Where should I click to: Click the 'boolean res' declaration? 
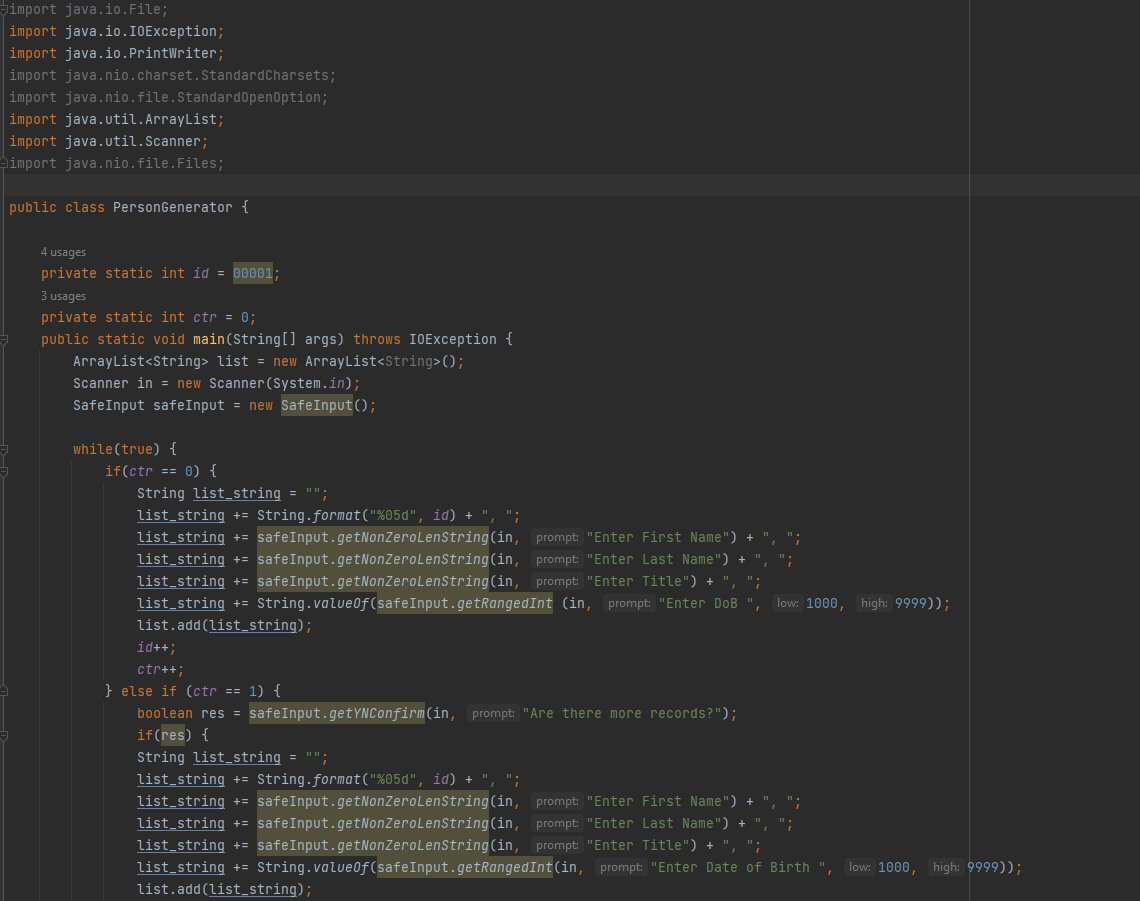(180, 713)
